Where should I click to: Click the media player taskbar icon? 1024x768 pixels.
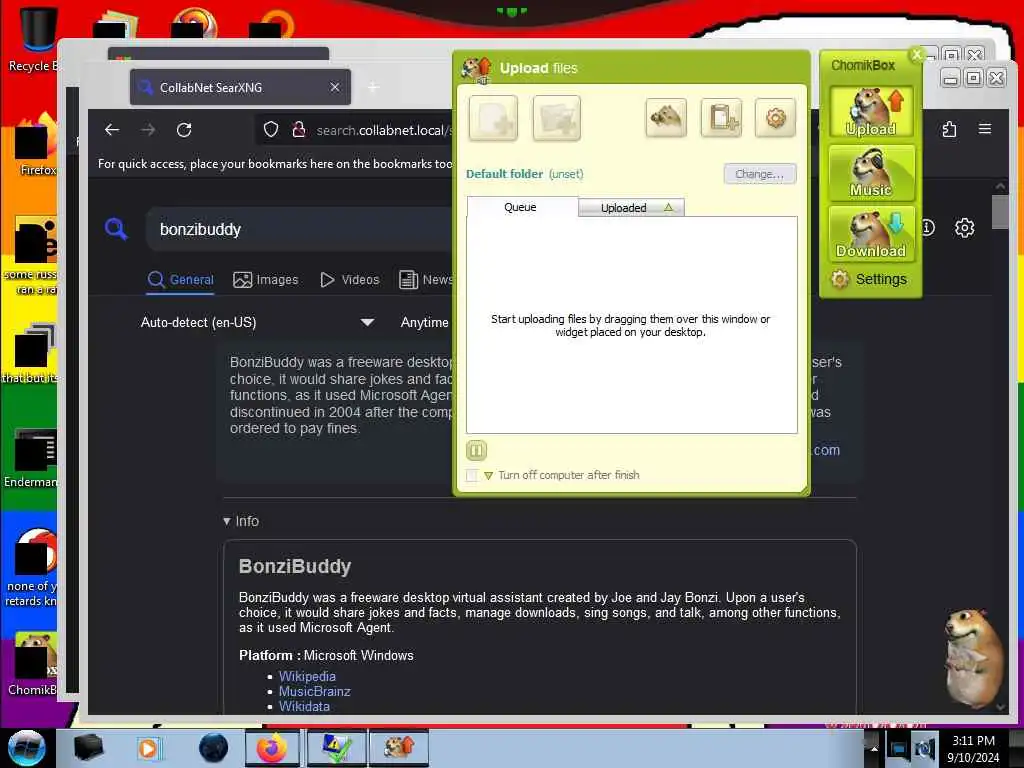[x=149, y=748]
